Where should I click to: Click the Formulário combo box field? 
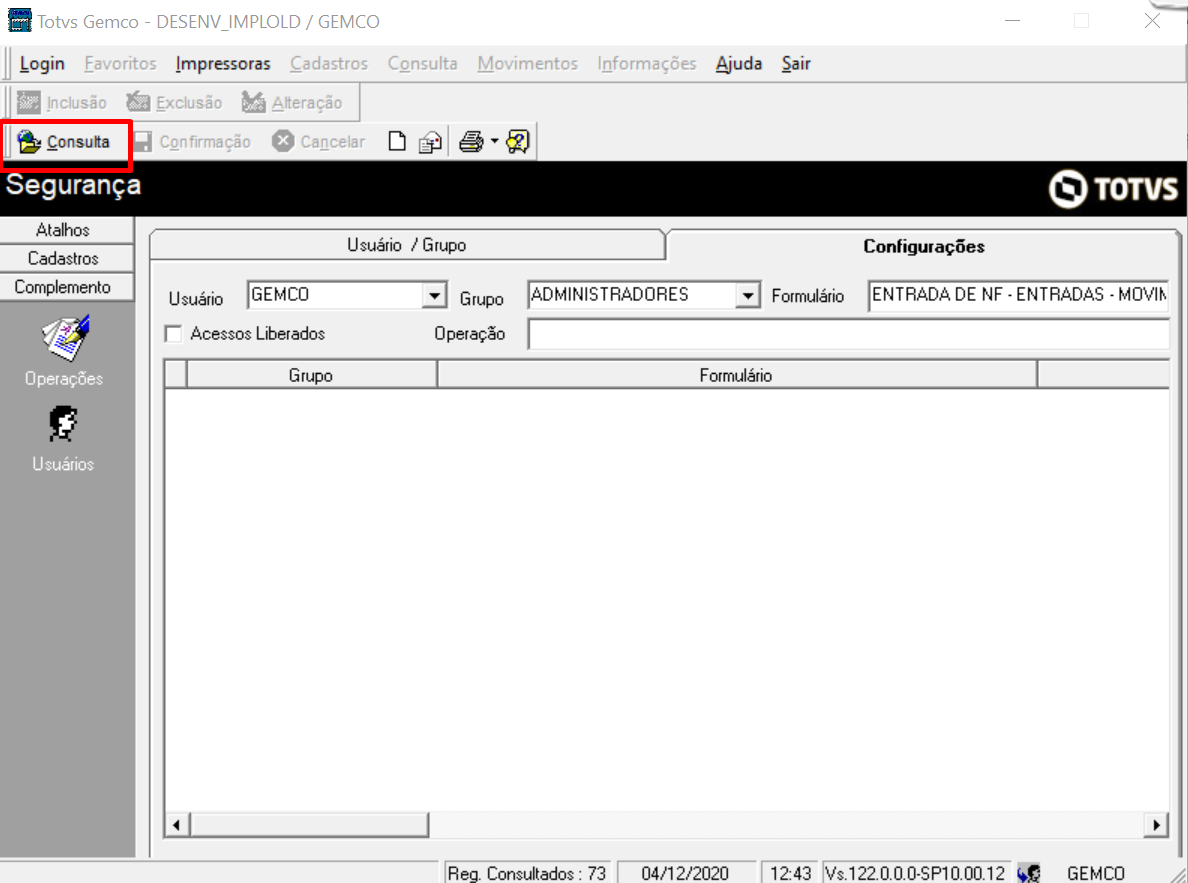click(x=1018, y=295)
